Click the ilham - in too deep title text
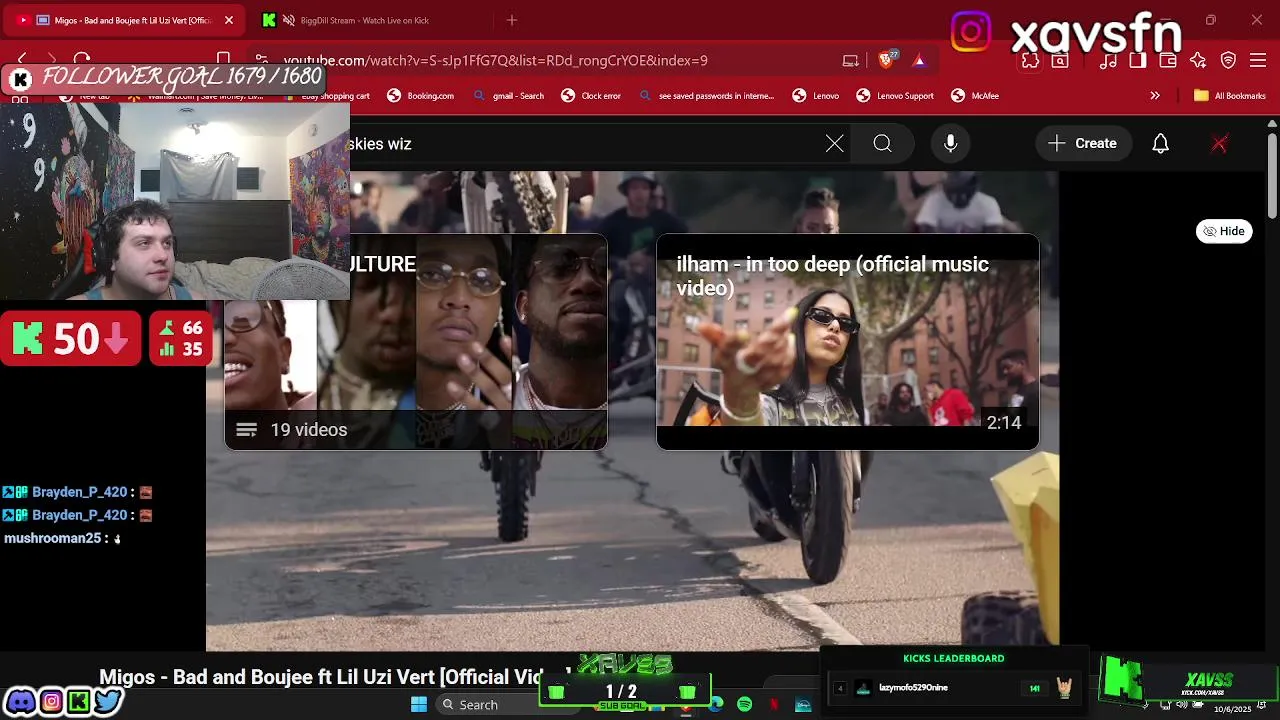This screenshot has width=1280, height=720. (832, 276)
